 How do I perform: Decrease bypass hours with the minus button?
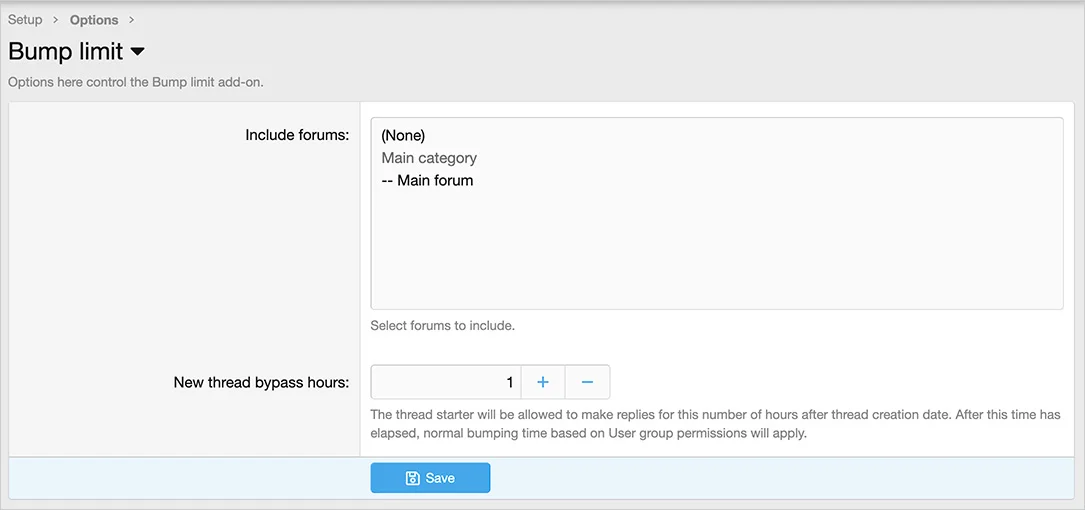click(x=587, y=382)
